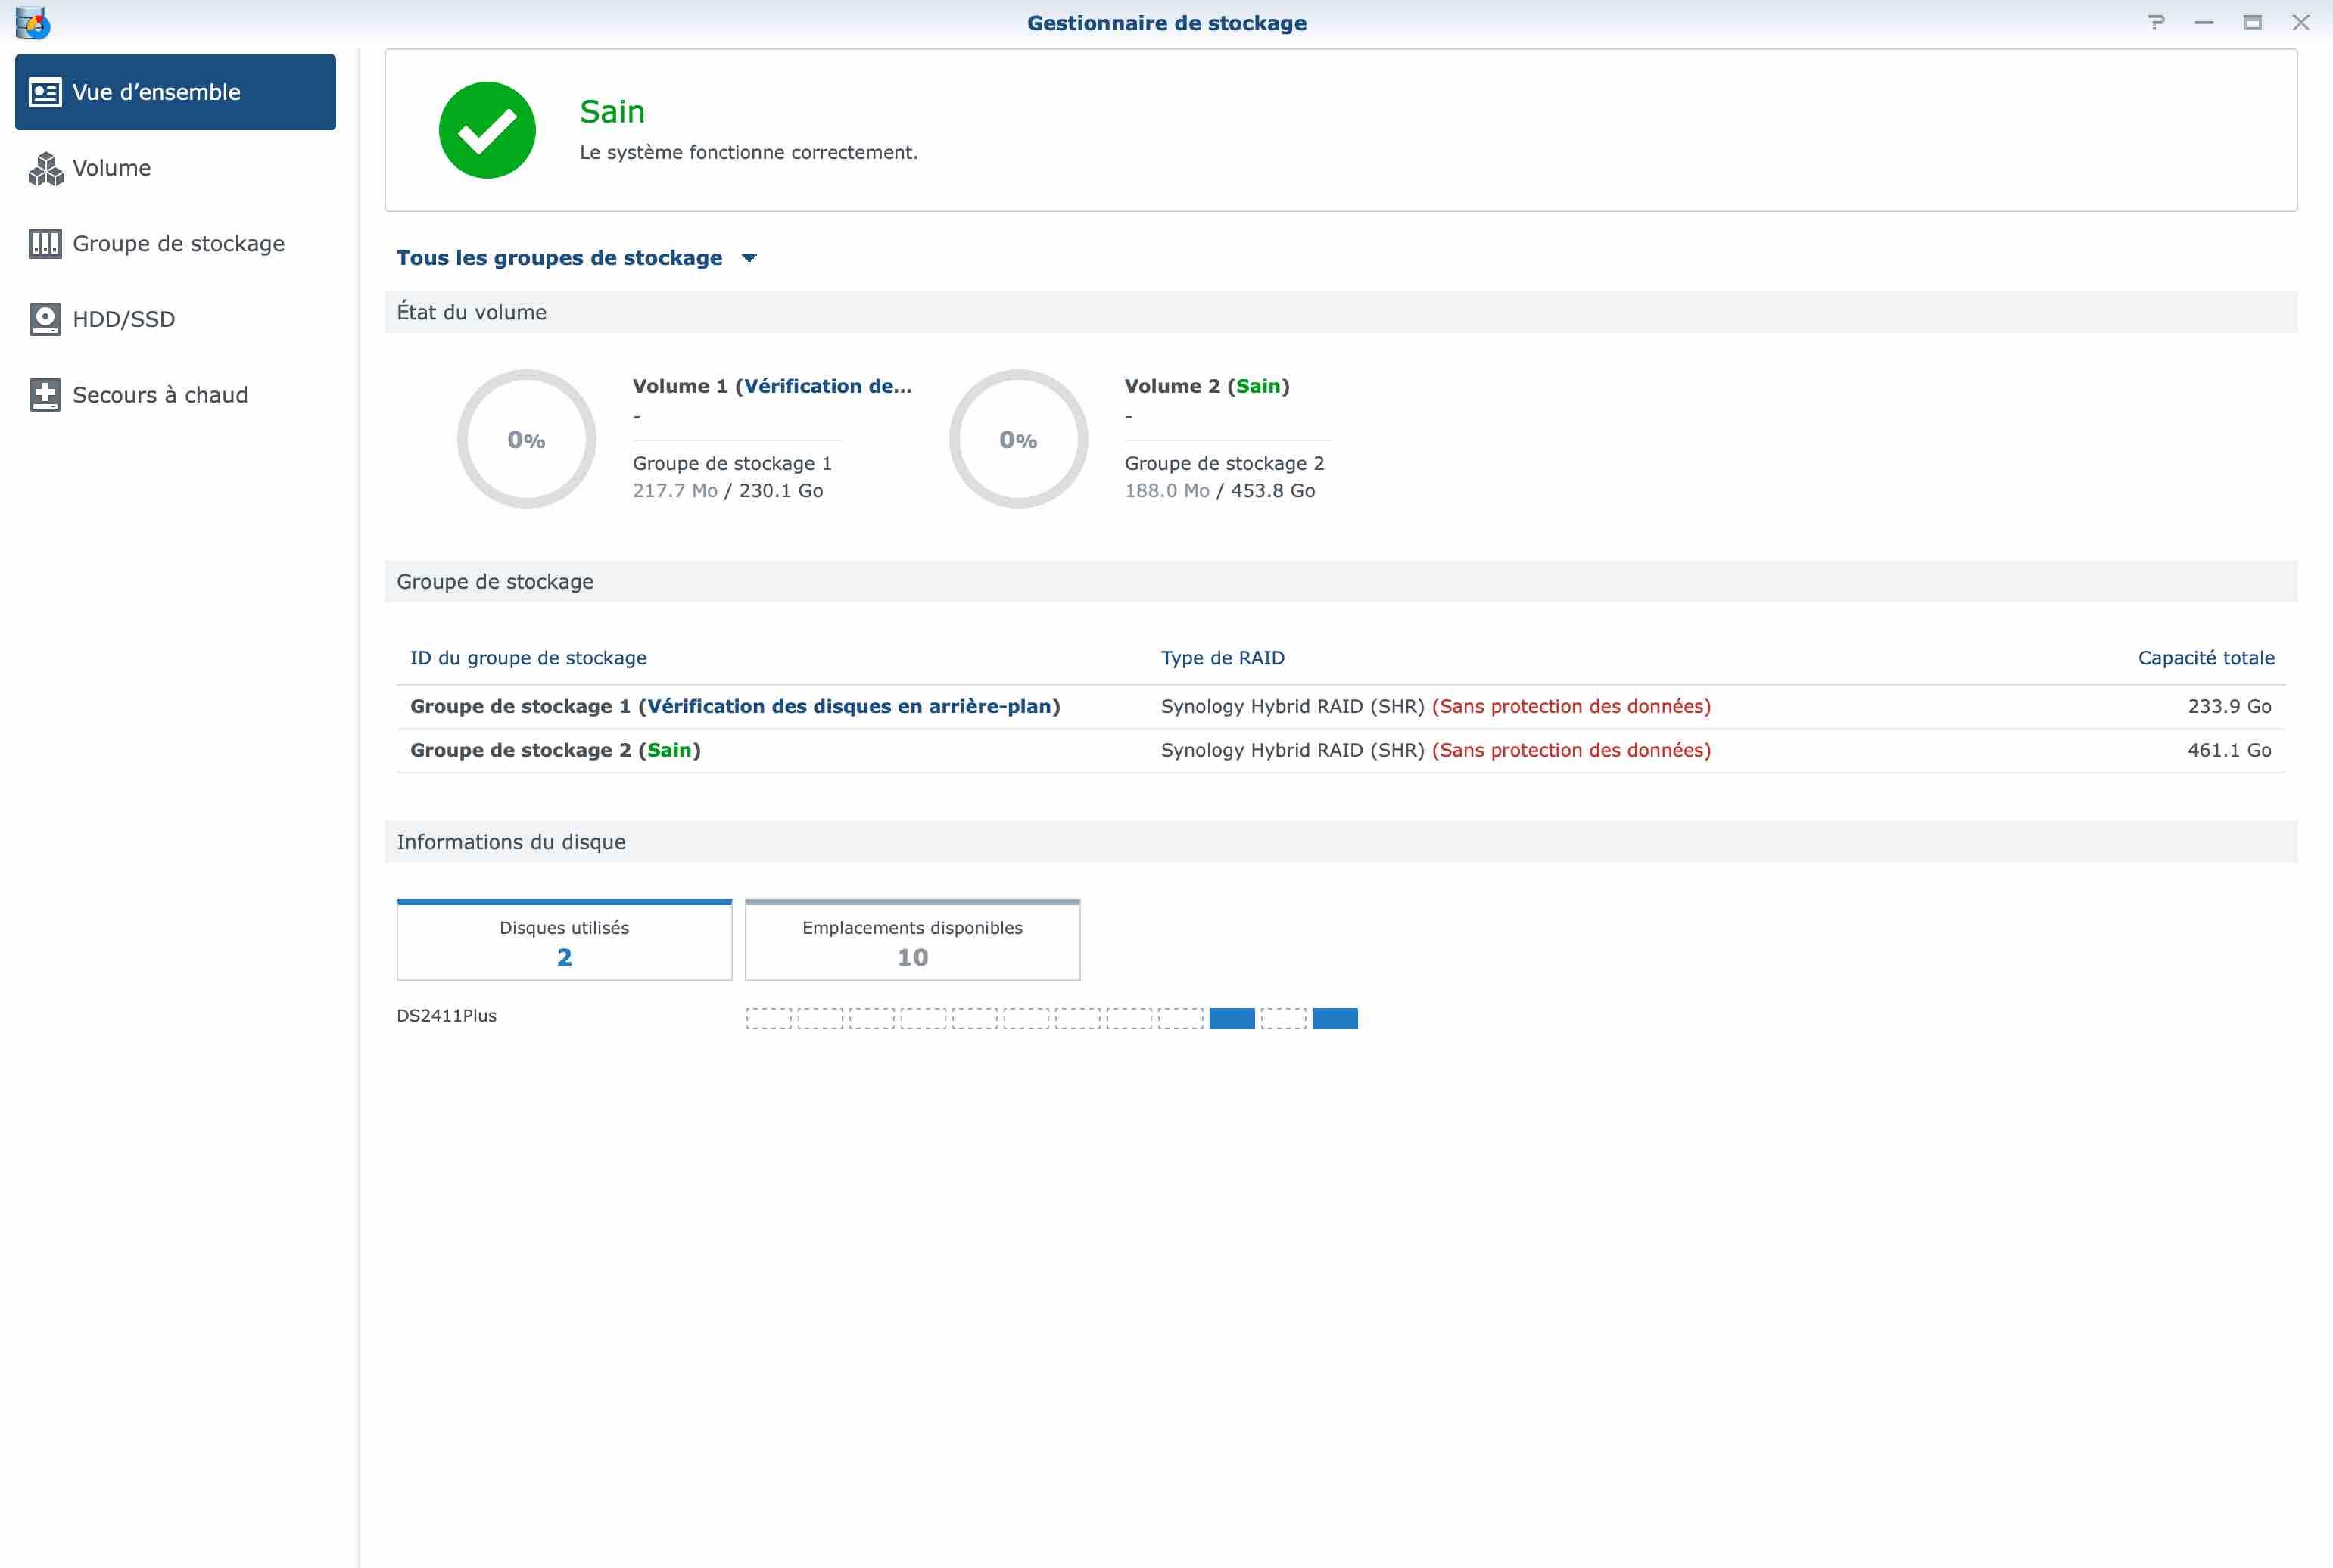Click the 217.7 Mo / 230.1 Go usage text
The image size is (2333, 1568).
click(x=728, y=490)
